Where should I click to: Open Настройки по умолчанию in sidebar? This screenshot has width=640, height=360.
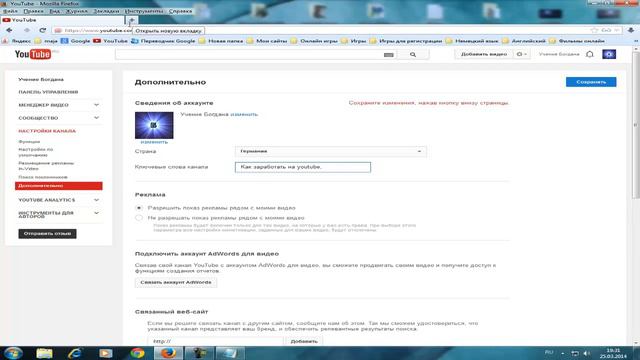(x=36, y=152)
